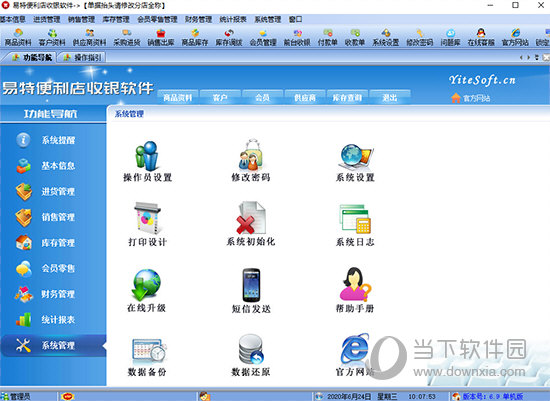Viewport: 550px width, 401px height.
Task: Open 基本信息 menu in menu bar
Action: (12, 19)
